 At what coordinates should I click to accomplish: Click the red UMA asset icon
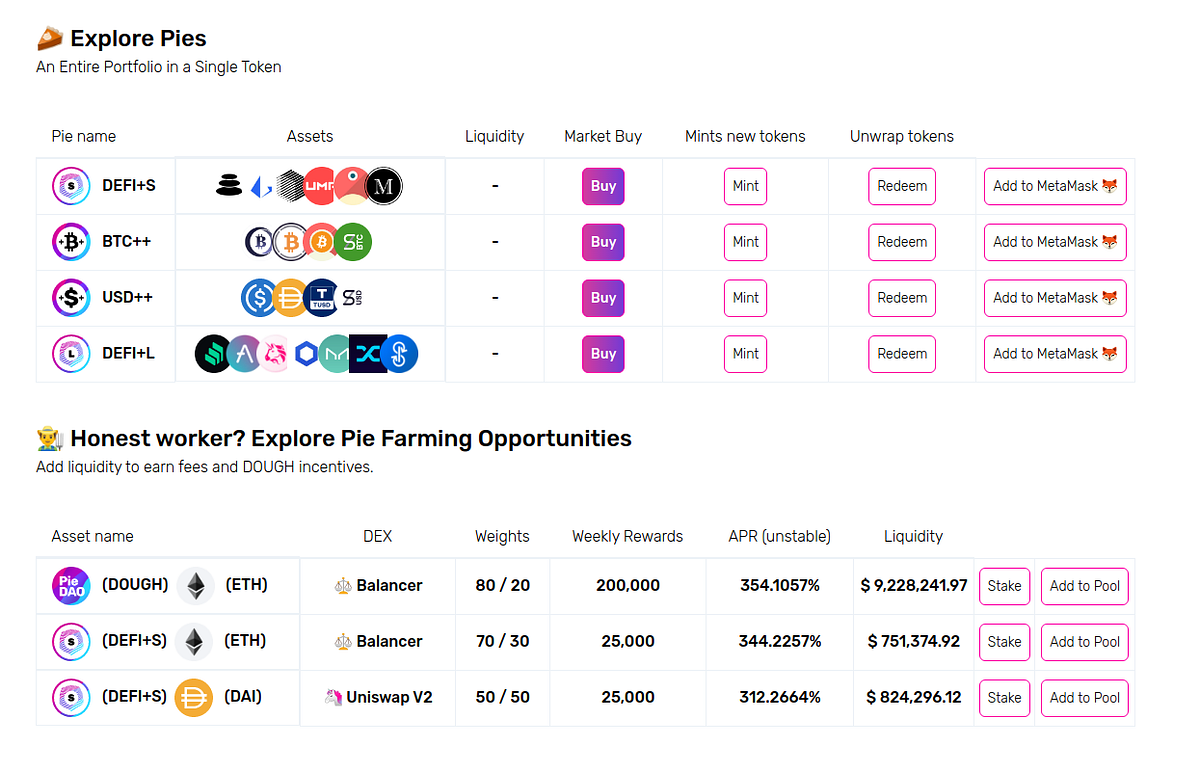coord(320,186)
